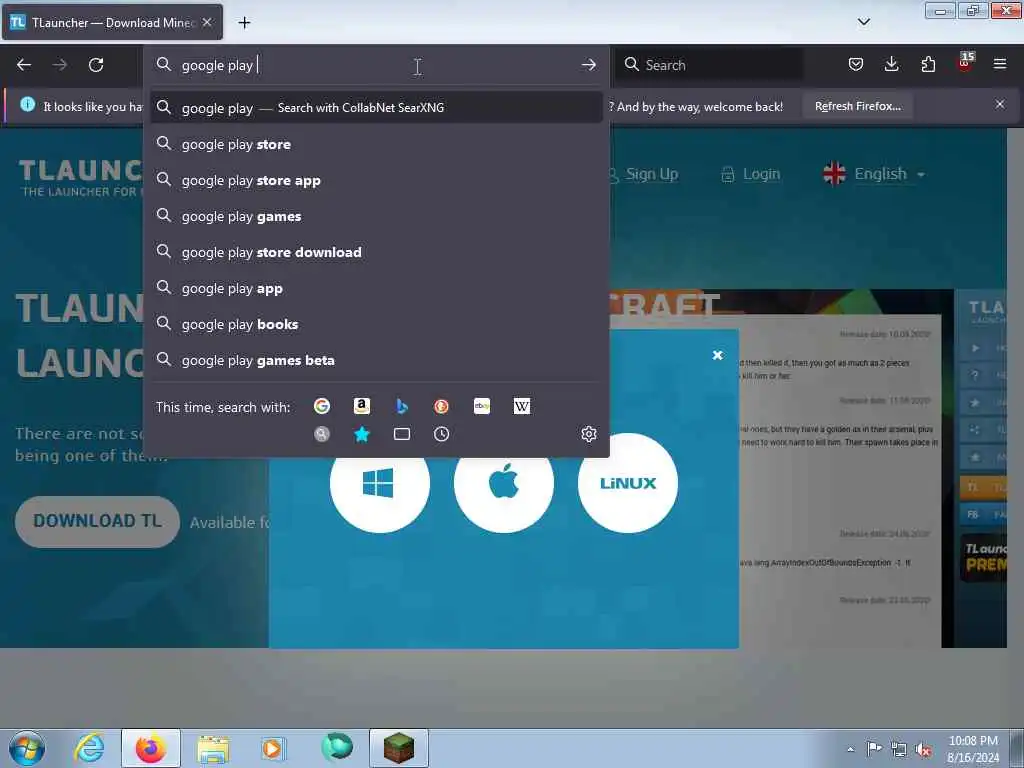Open the Pocket save icon
Viewport: 1024px width, 768px height.
[x=856, y=64]
